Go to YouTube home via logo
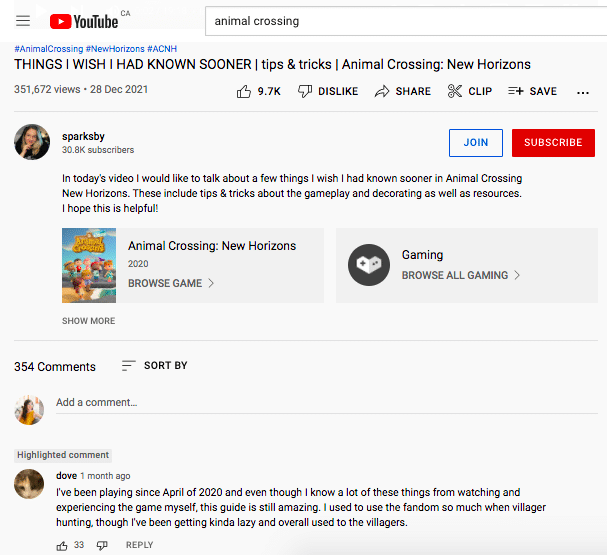The height and width of the screenshot is (555, 607). tap(84, 21)
